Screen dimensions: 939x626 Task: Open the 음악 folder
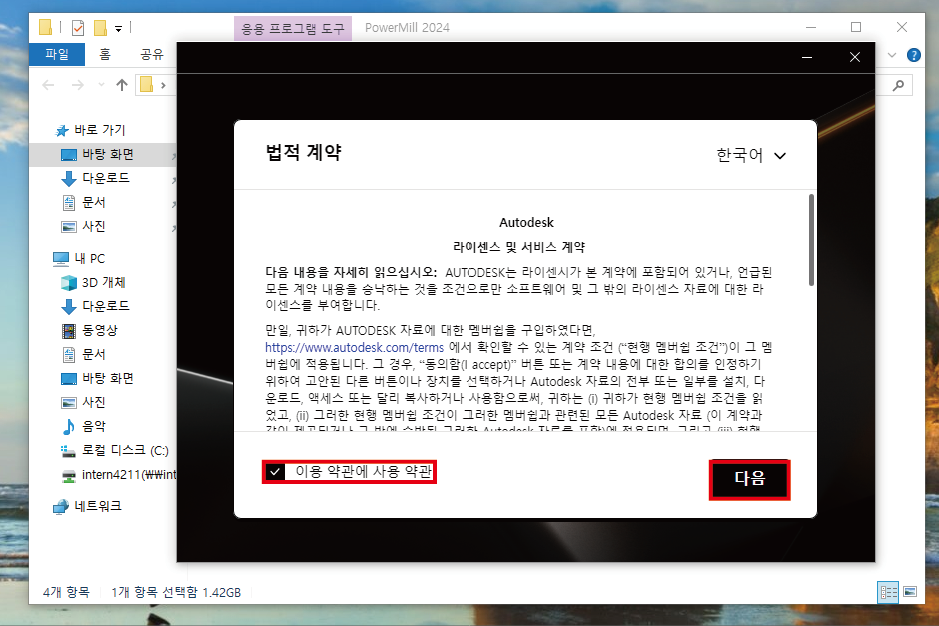click(84, 426)
